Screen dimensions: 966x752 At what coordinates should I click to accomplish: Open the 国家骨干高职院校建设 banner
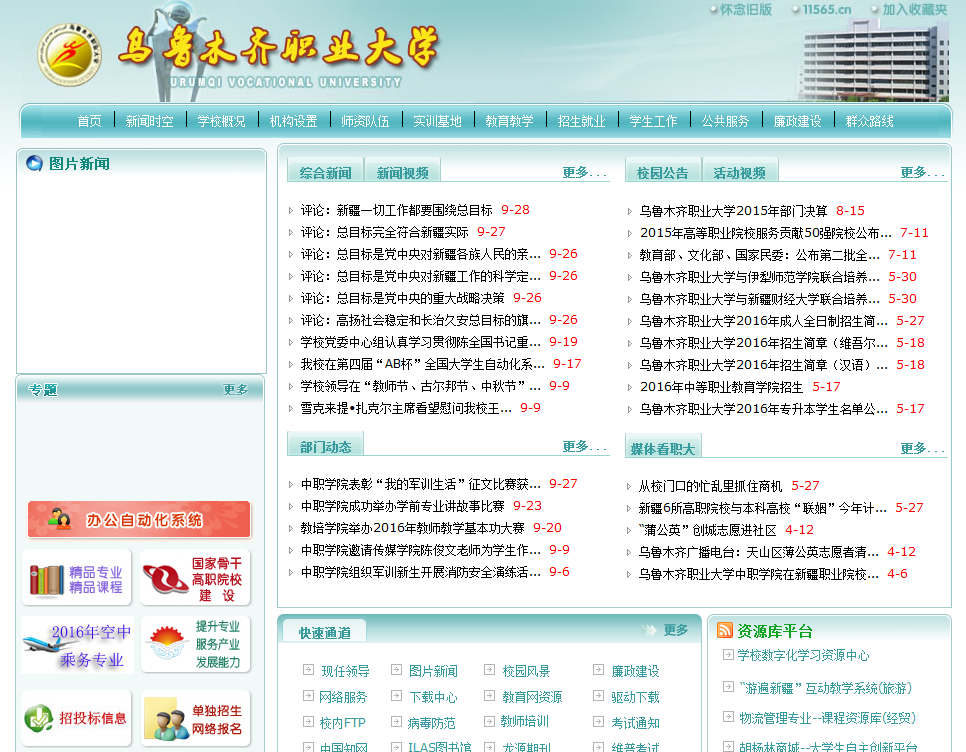pyautogui.click(x=195, y=578)
